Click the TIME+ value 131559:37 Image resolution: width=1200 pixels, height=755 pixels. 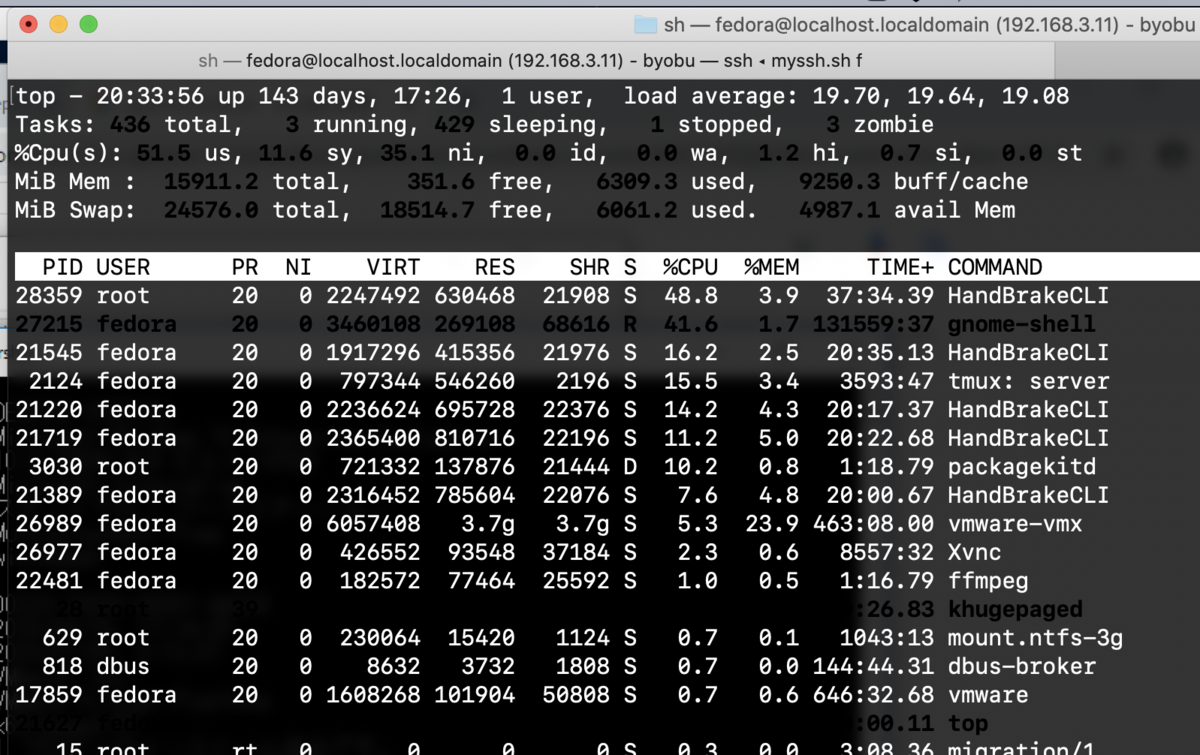click(873, 324)
